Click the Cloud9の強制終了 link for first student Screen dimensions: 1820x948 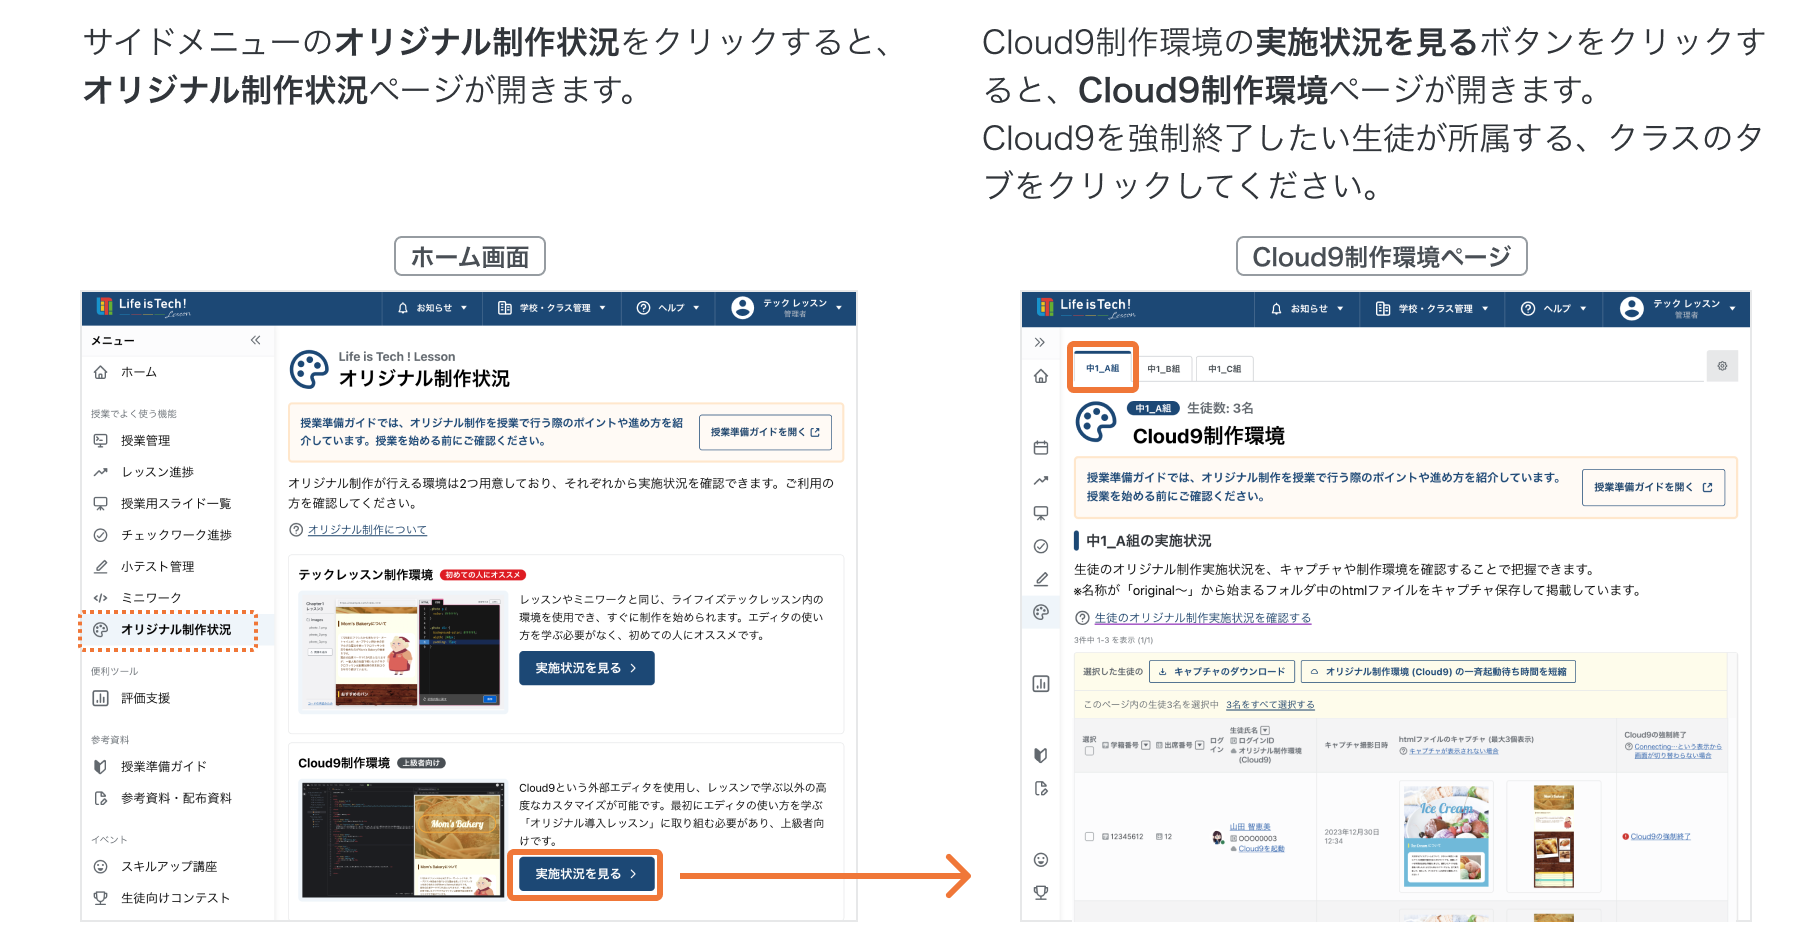pyautogui.click(x=1660, y=837)
